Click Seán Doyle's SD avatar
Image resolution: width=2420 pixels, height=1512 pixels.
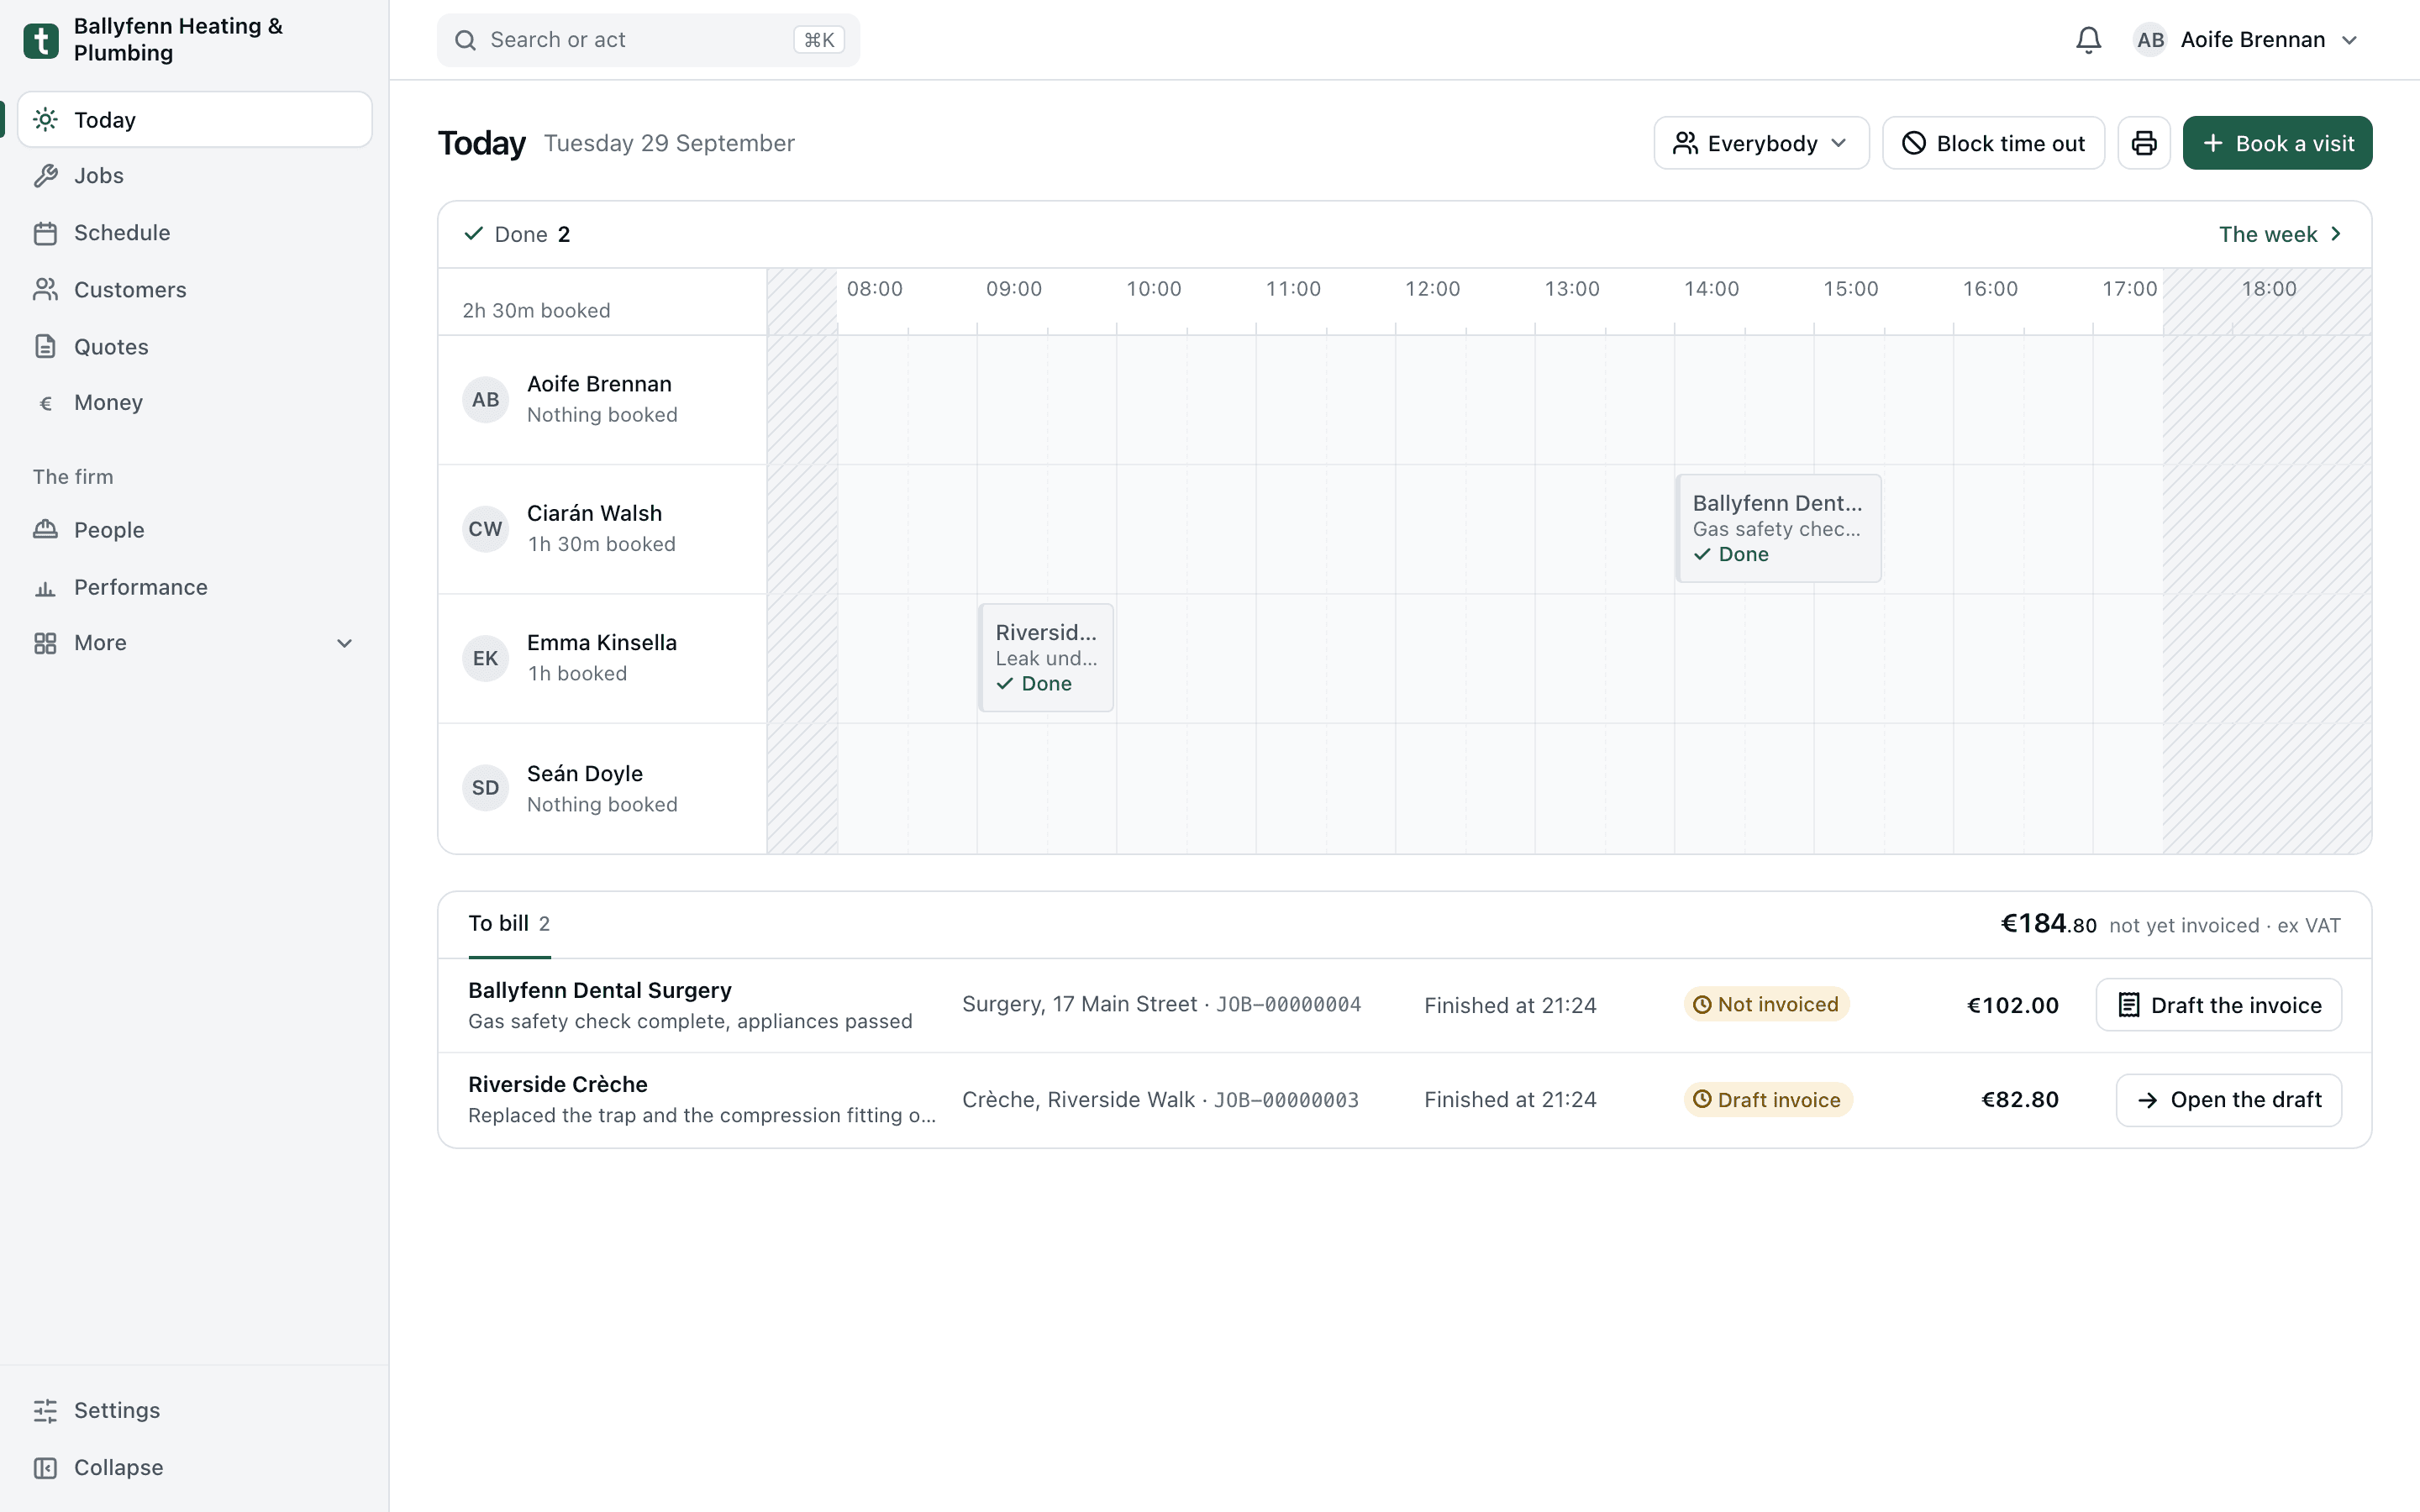tap(485, 788)
